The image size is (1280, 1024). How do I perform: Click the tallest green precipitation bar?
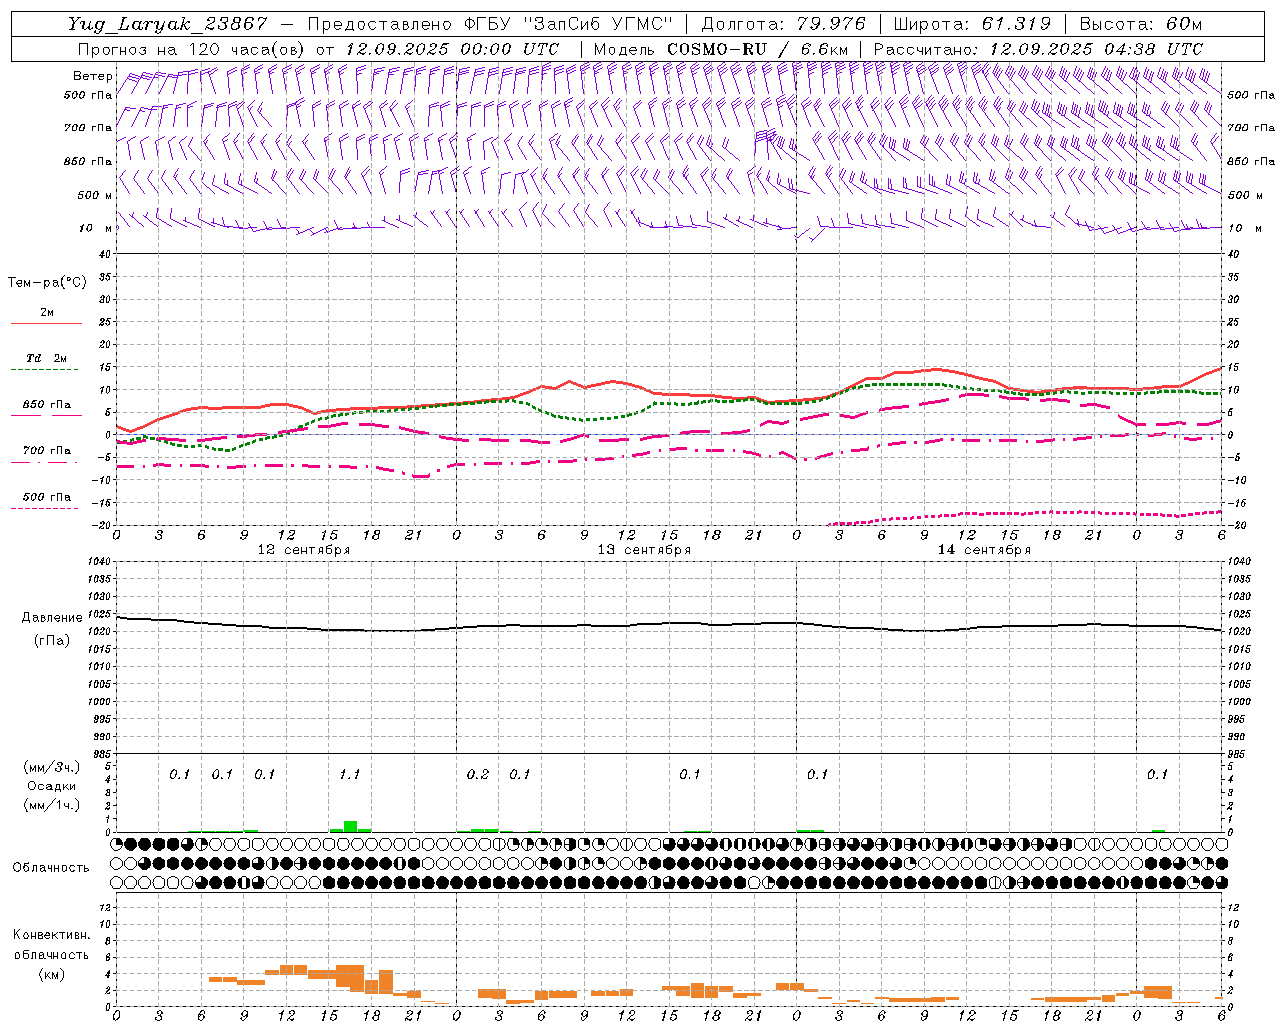point(350,826)
